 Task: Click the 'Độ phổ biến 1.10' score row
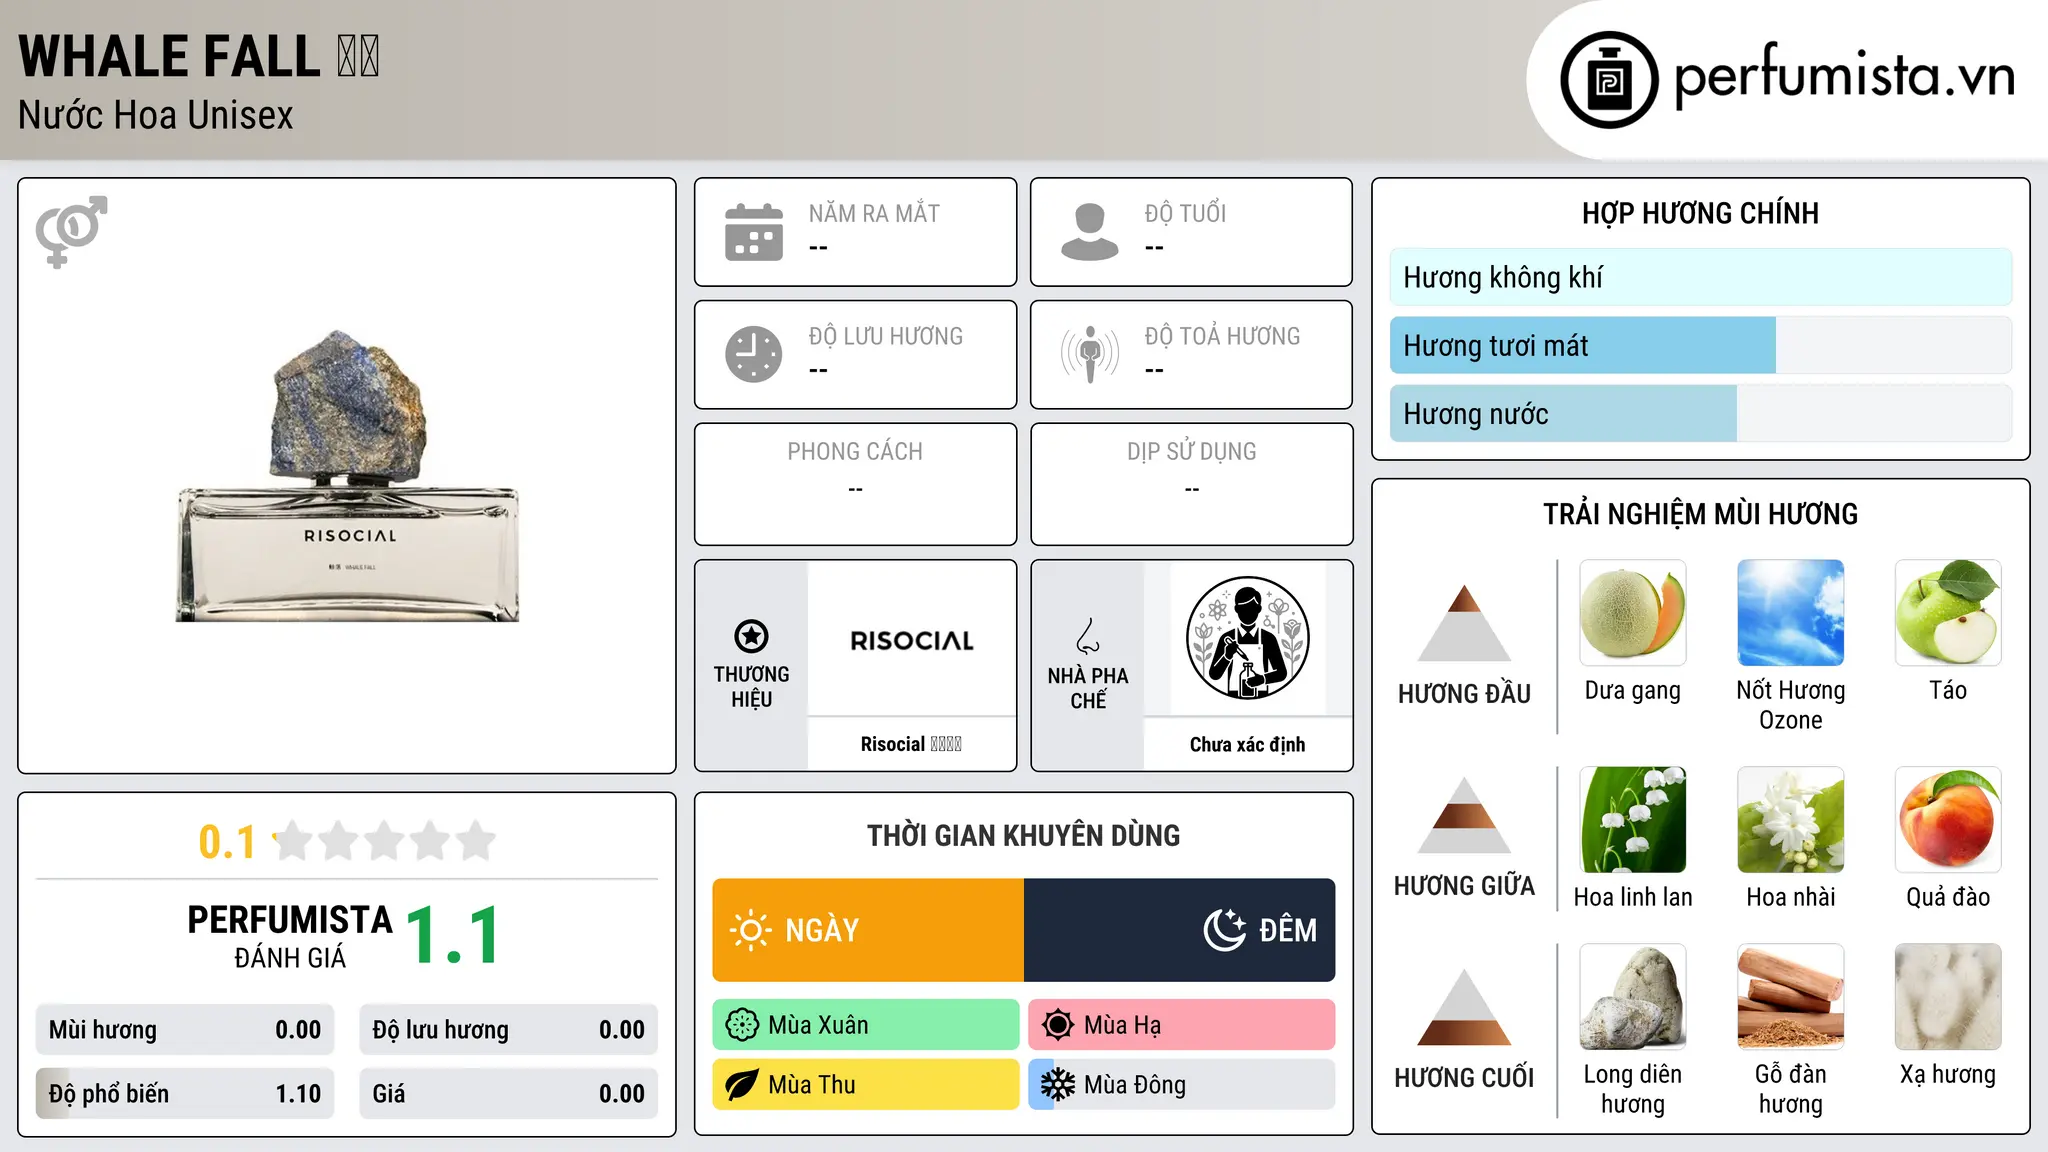pos(185,1094)
